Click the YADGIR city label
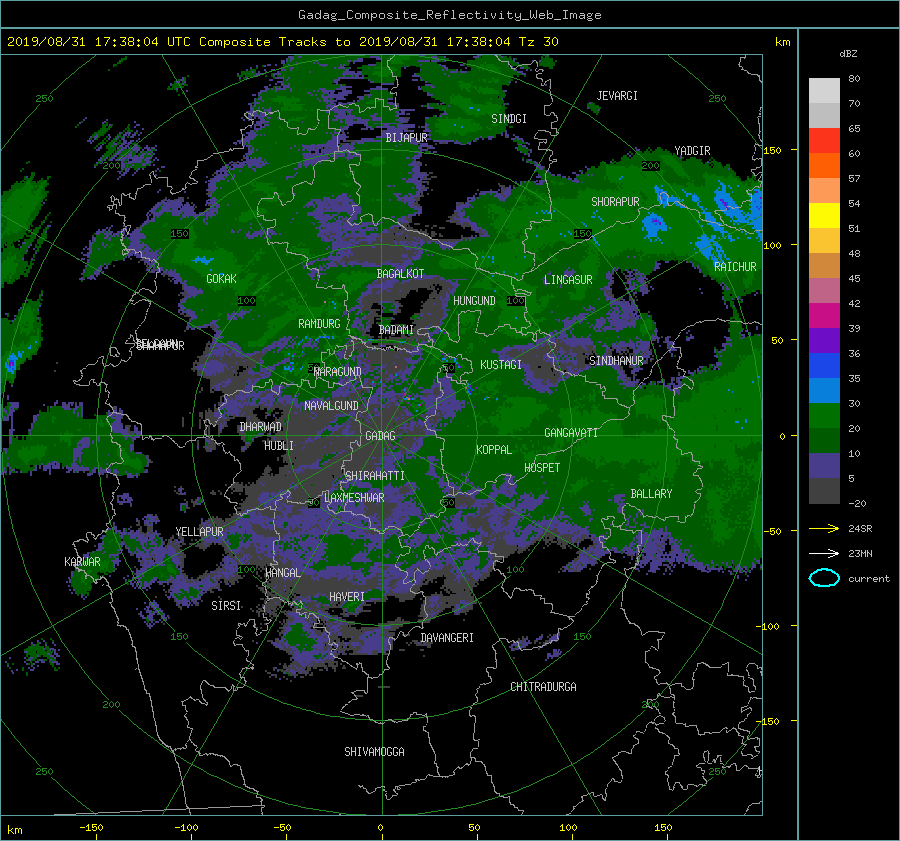Viewport: 900px width, 841px height. pos(692,151)
